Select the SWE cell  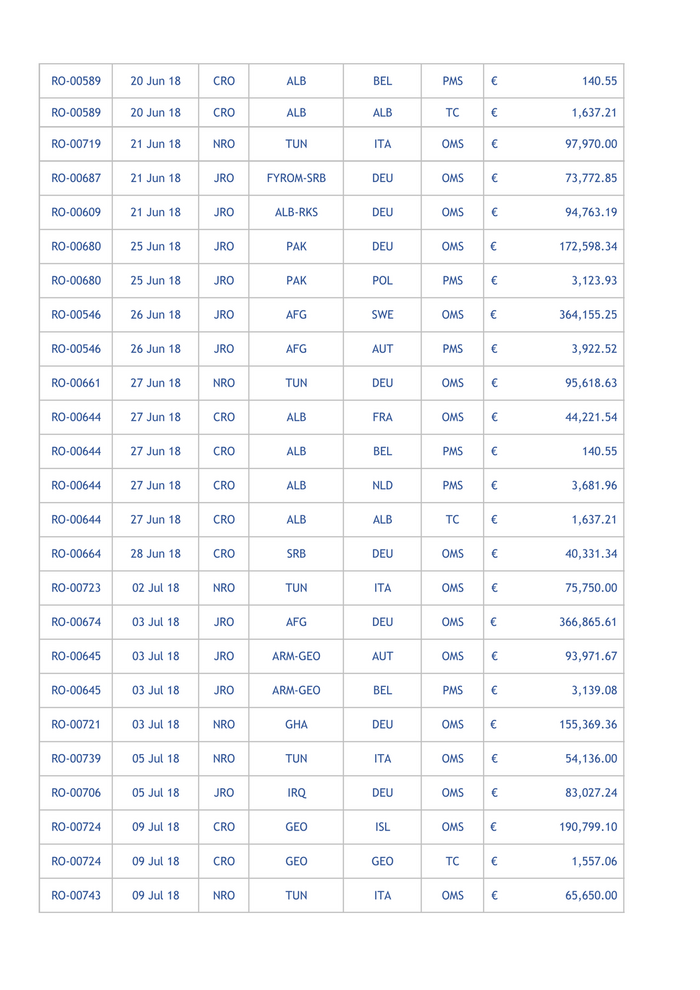coord(382,315)
